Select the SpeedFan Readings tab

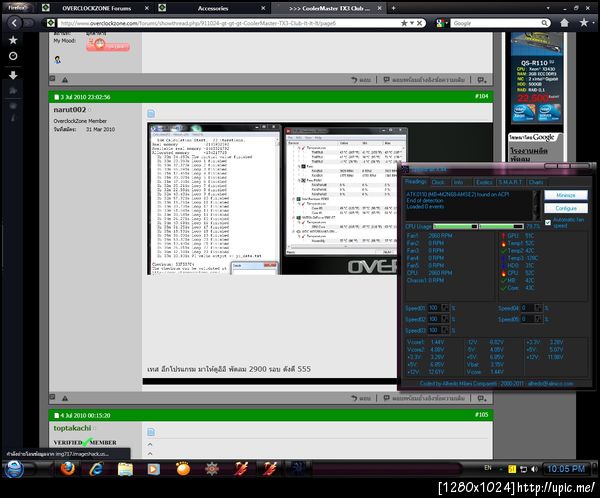416,182
